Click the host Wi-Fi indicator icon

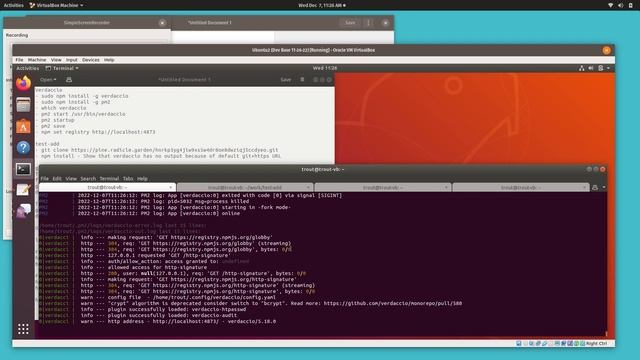coord(611,5)
